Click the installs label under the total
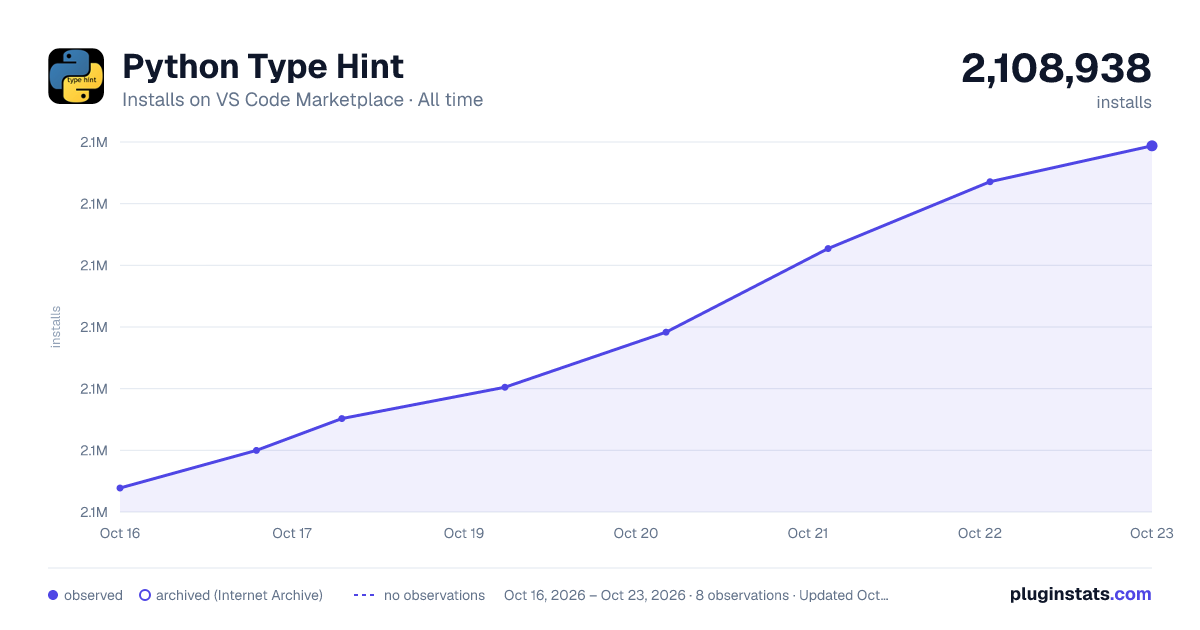Screen dimensions: 1200x630 (1124, 102)
